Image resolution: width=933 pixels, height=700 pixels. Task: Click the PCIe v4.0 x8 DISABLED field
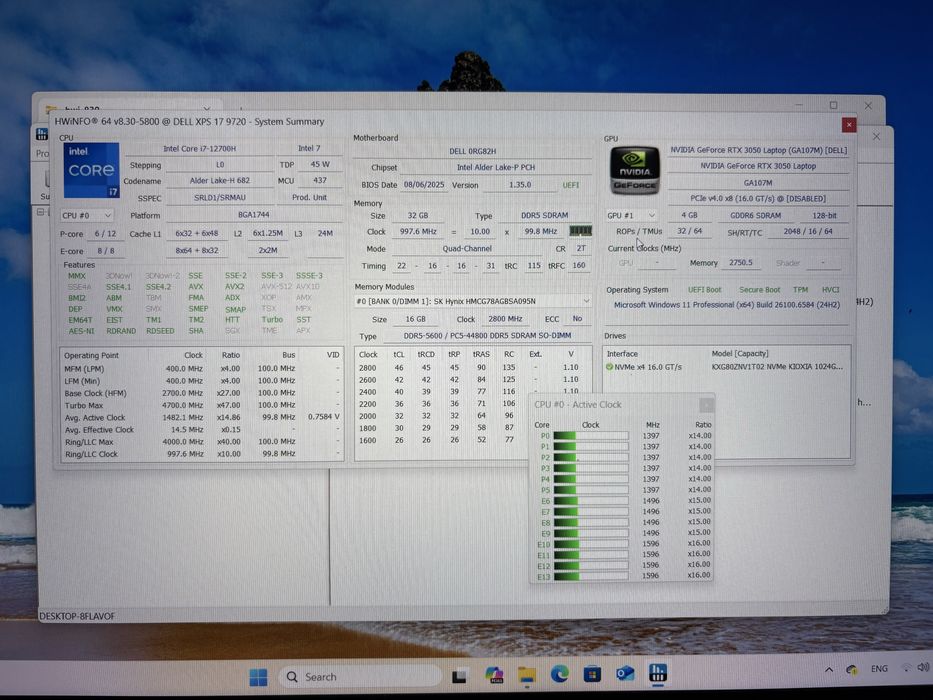point(757,199)
